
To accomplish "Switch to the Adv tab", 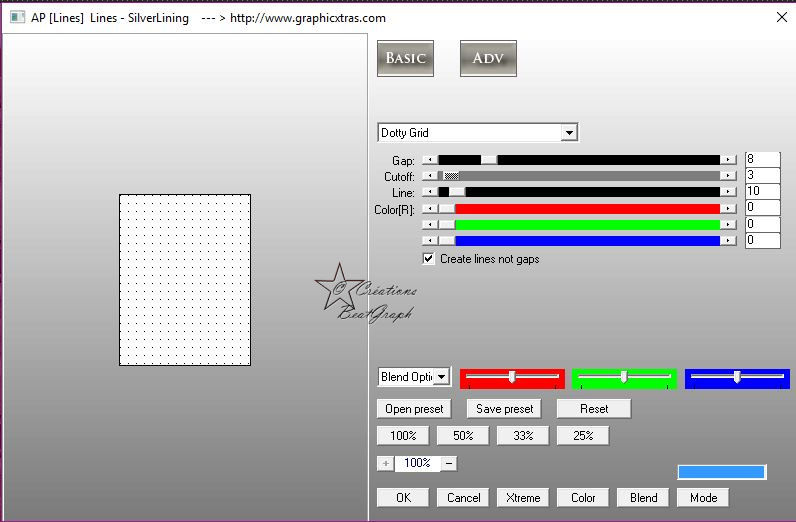I will click(488, 58).
